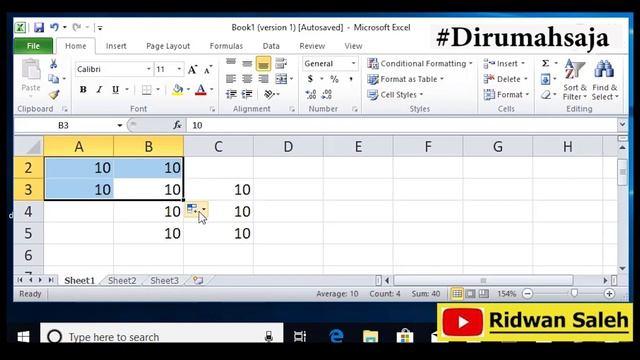The image size is (640, 360).
Task: Click the red Font Color button
Action: 200,89
